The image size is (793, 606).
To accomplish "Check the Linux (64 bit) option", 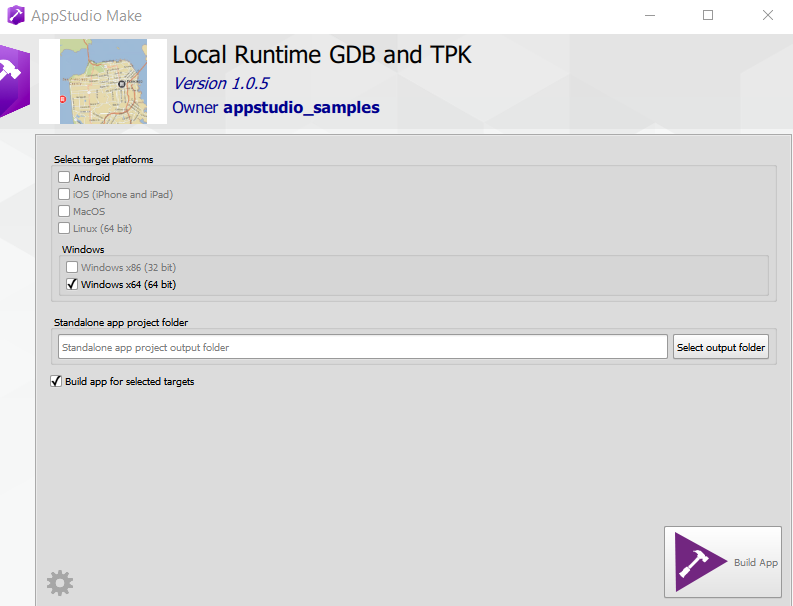I will pyautogui.click(x=64, y=228).
